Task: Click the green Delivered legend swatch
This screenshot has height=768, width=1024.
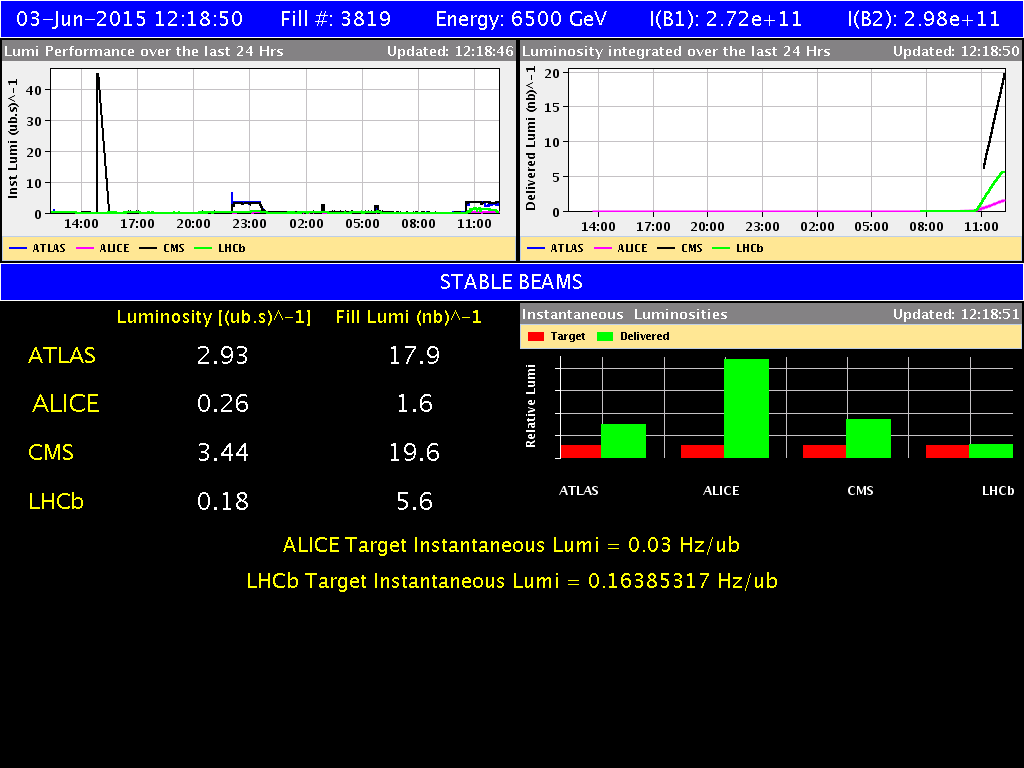Action: click(x=605, y=336)
